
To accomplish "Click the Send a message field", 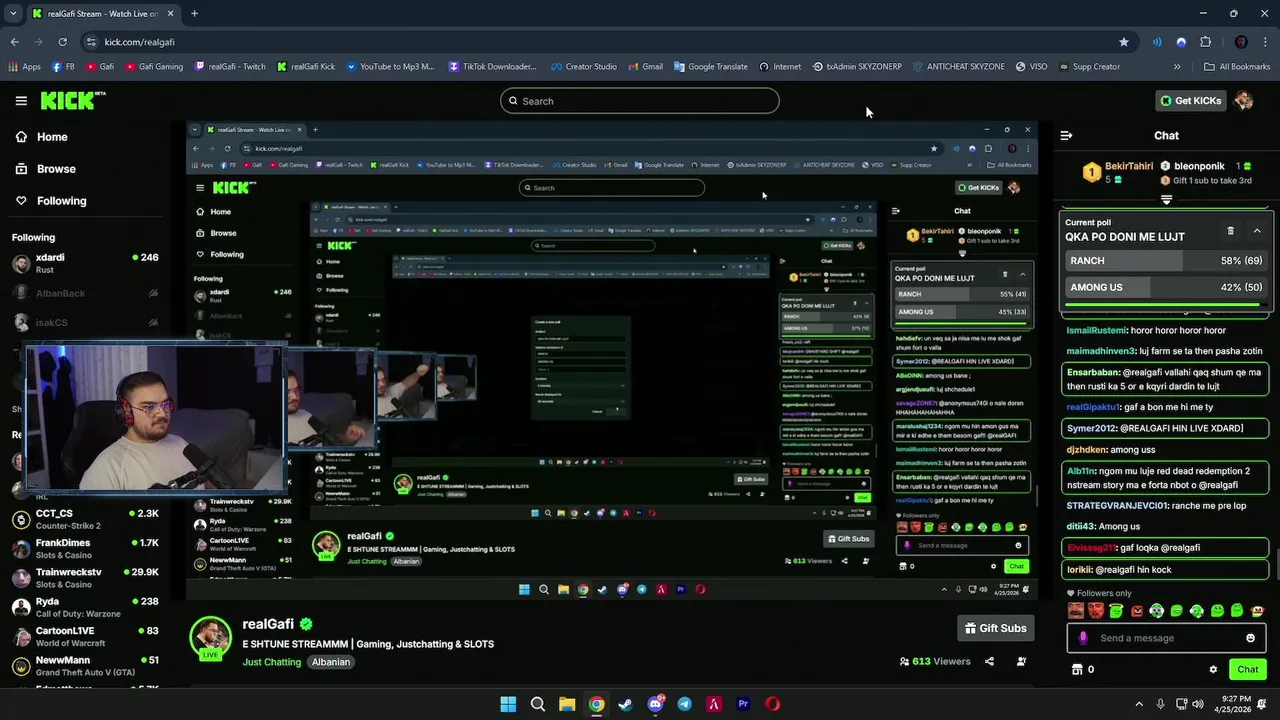I will [x=1165, y=639].
